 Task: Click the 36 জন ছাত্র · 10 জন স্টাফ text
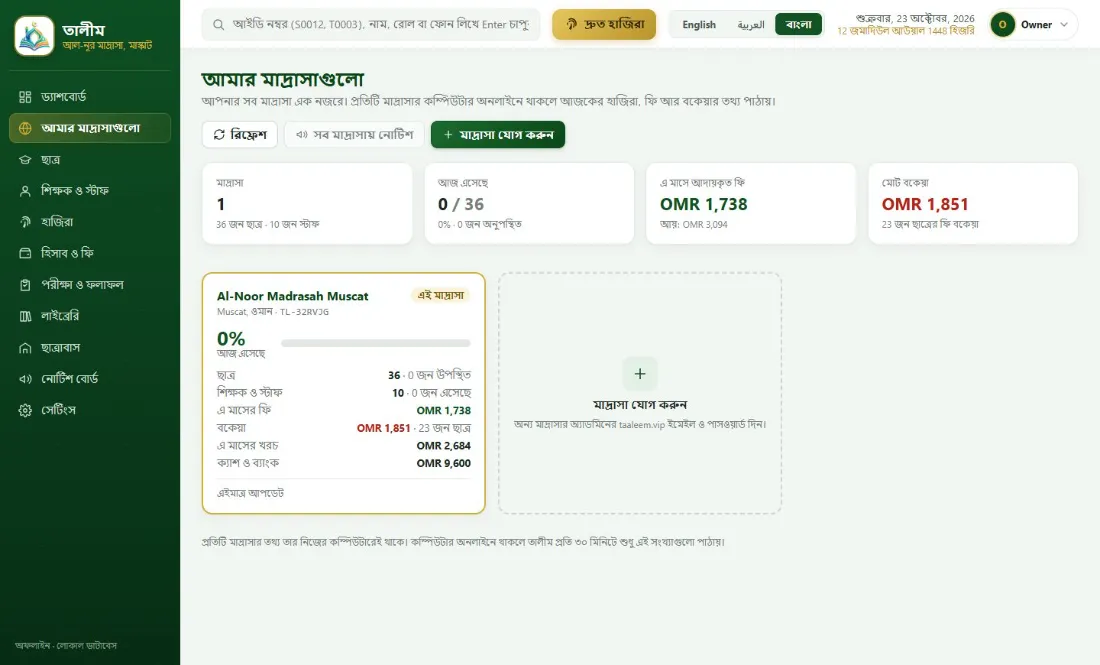tap(268, 224)
